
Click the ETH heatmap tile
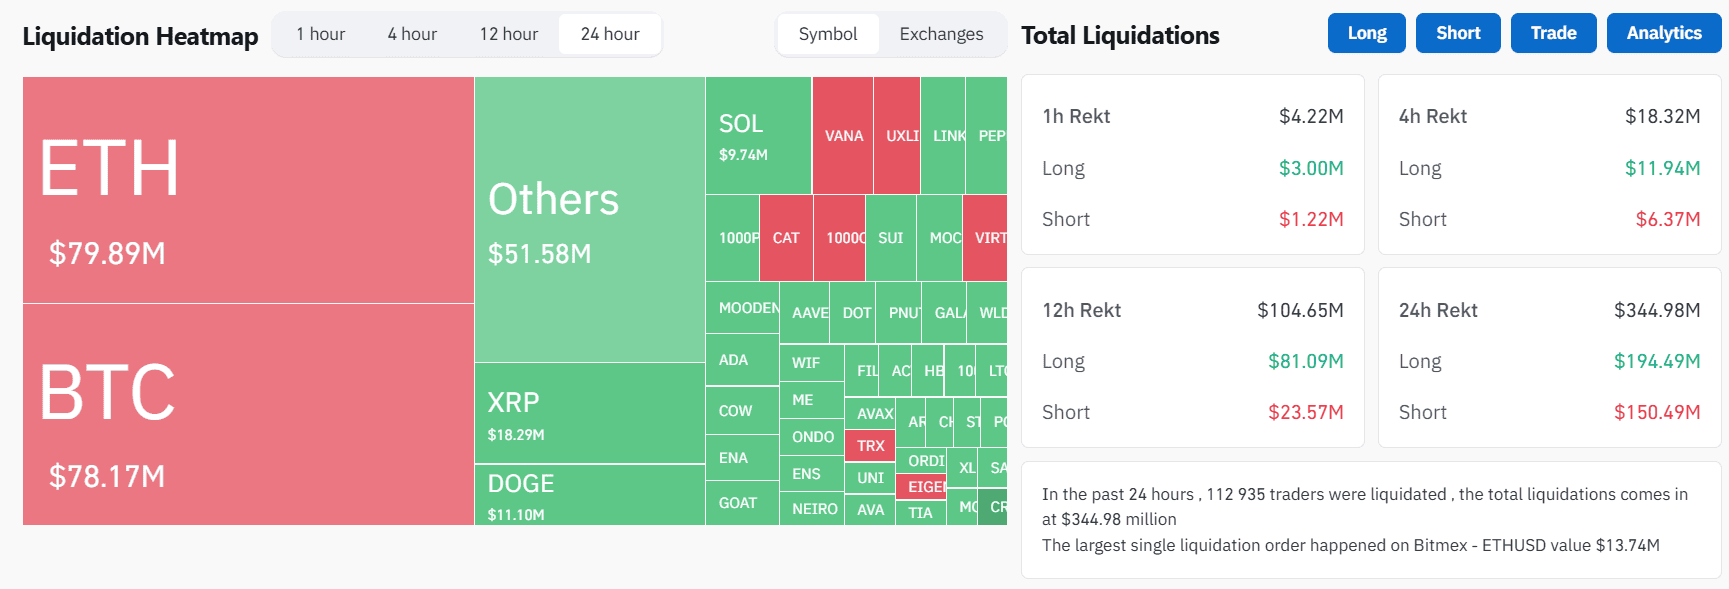[x=248, y=190]
